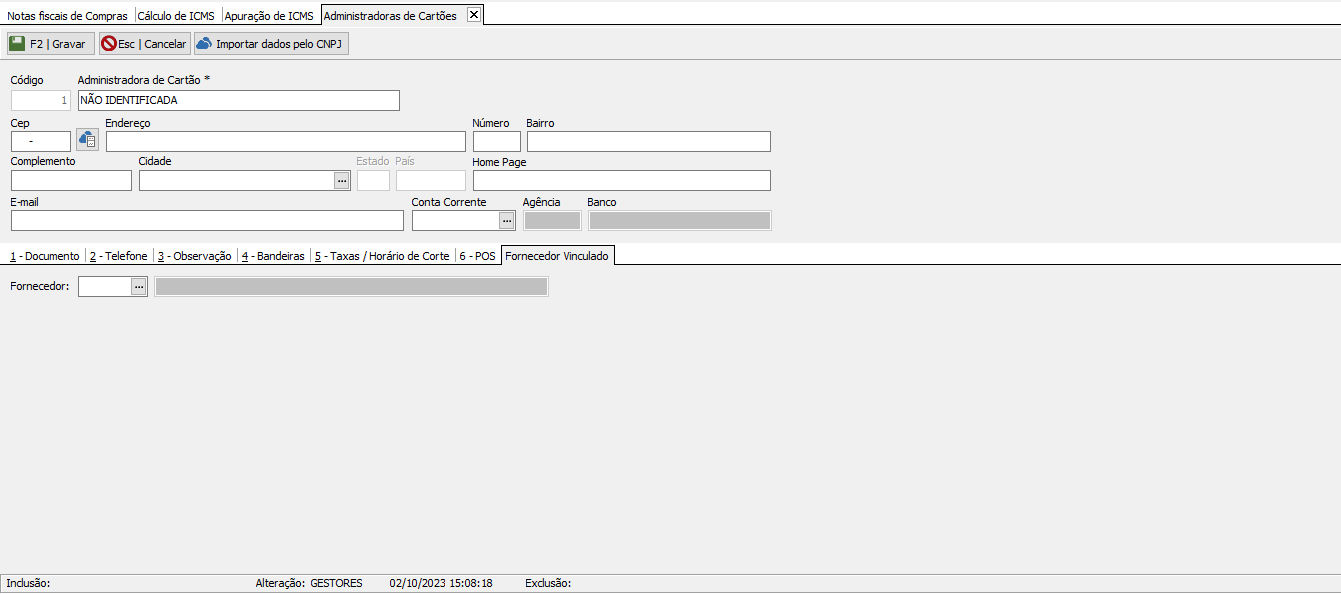Close the Administradoras de Cartões tab
The width and height of the screenshot is (1341, 594).
coord(474,15)
